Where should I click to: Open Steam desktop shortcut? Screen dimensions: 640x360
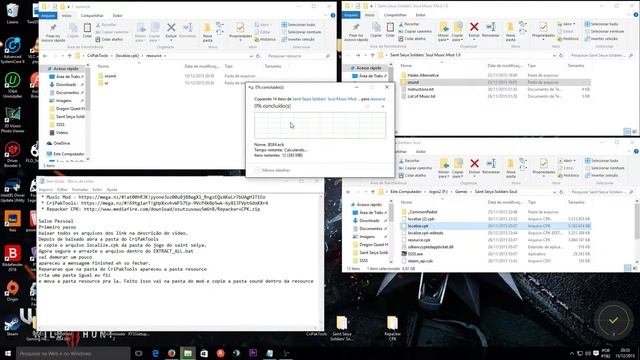pyautogui.click(x=12, y=325)
